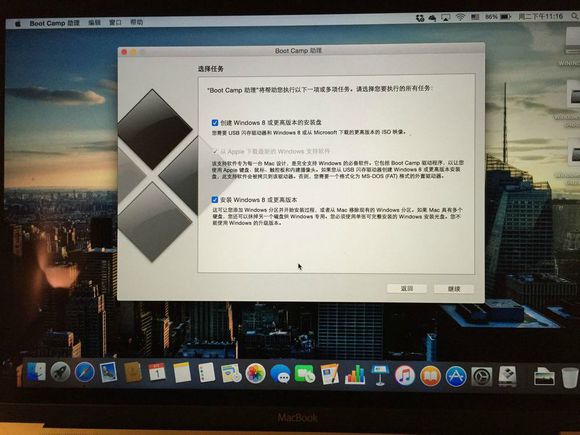
Task: Click the yellow minimize window button
Action: coord(134,52)
